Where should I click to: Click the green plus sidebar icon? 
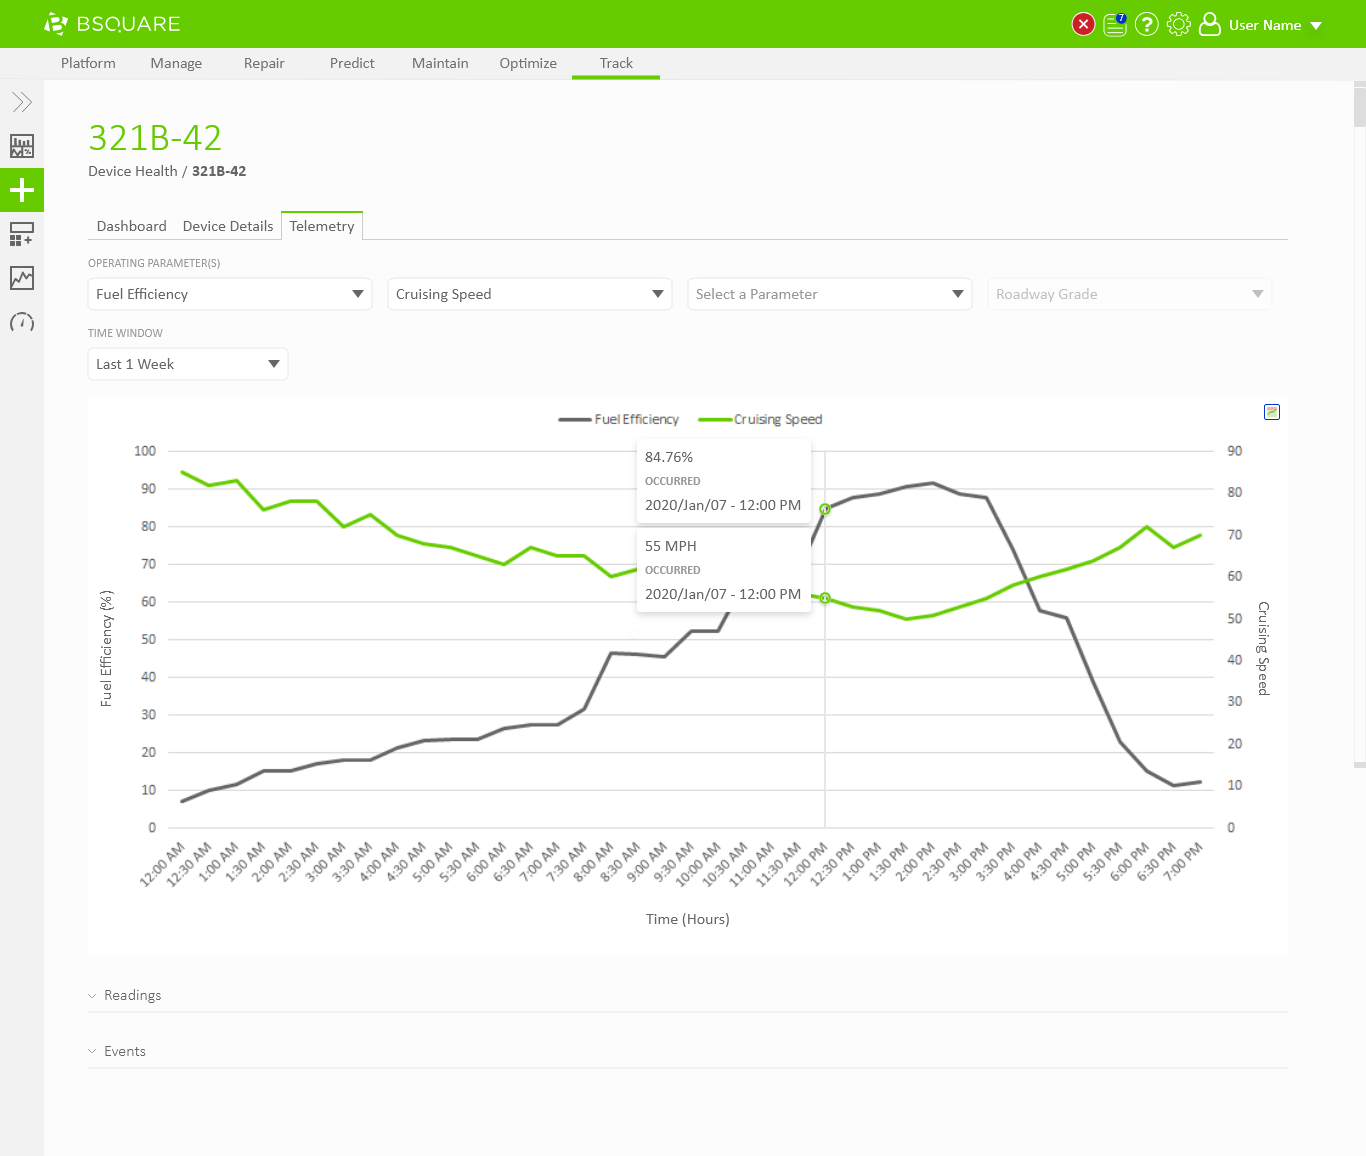[22, 190]
